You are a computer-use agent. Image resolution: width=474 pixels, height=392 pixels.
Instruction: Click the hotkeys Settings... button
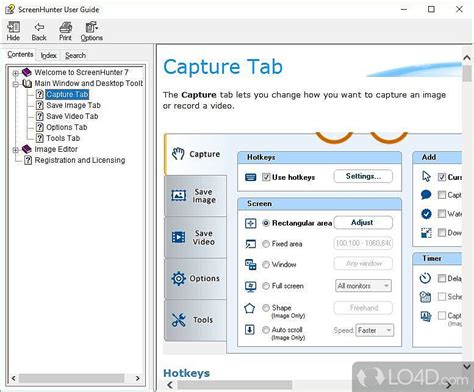[363, 176]
